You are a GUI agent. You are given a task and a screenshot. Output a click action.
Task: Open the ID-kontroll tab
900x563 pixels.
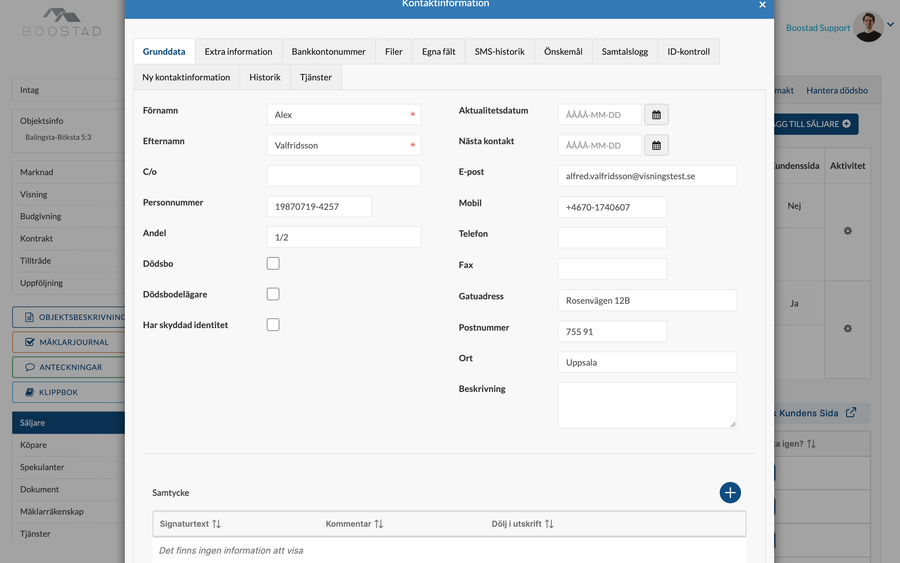[688, 52]
